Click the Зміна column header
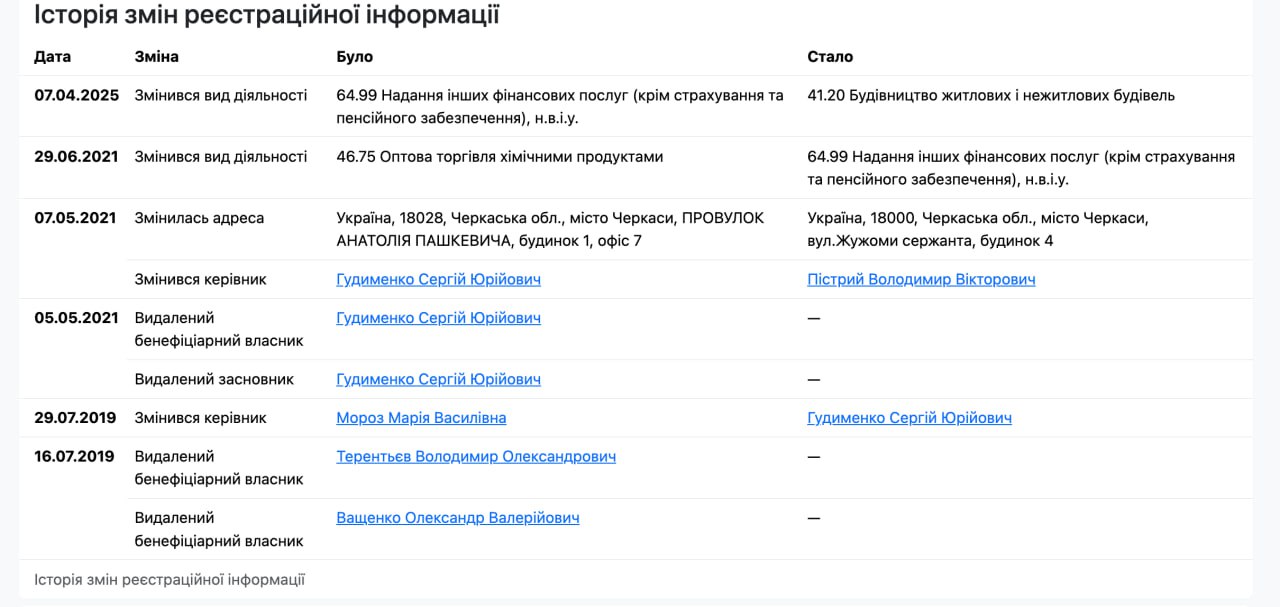This screenshot has width=1280, height=607. pyautogui.click(x=157, y=57)
